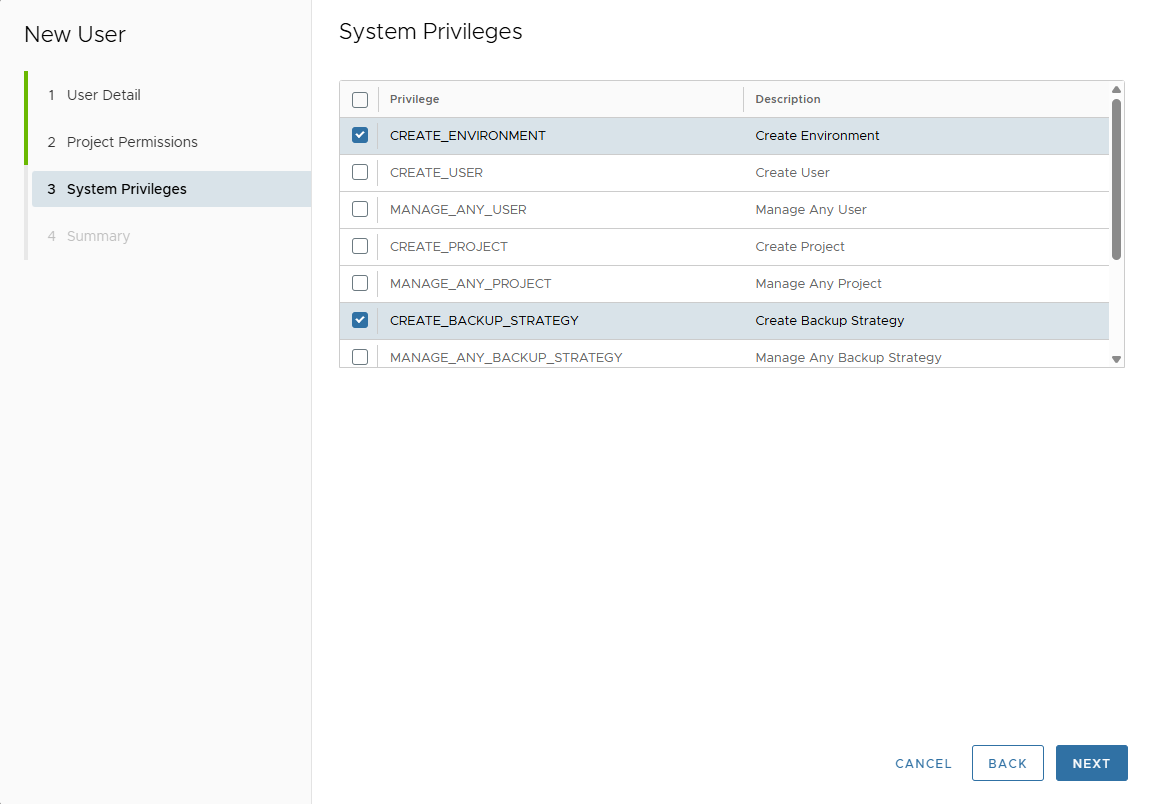Sort by the Privilege column header
This screenshot has width=1150, height=804.
point(413,99)
